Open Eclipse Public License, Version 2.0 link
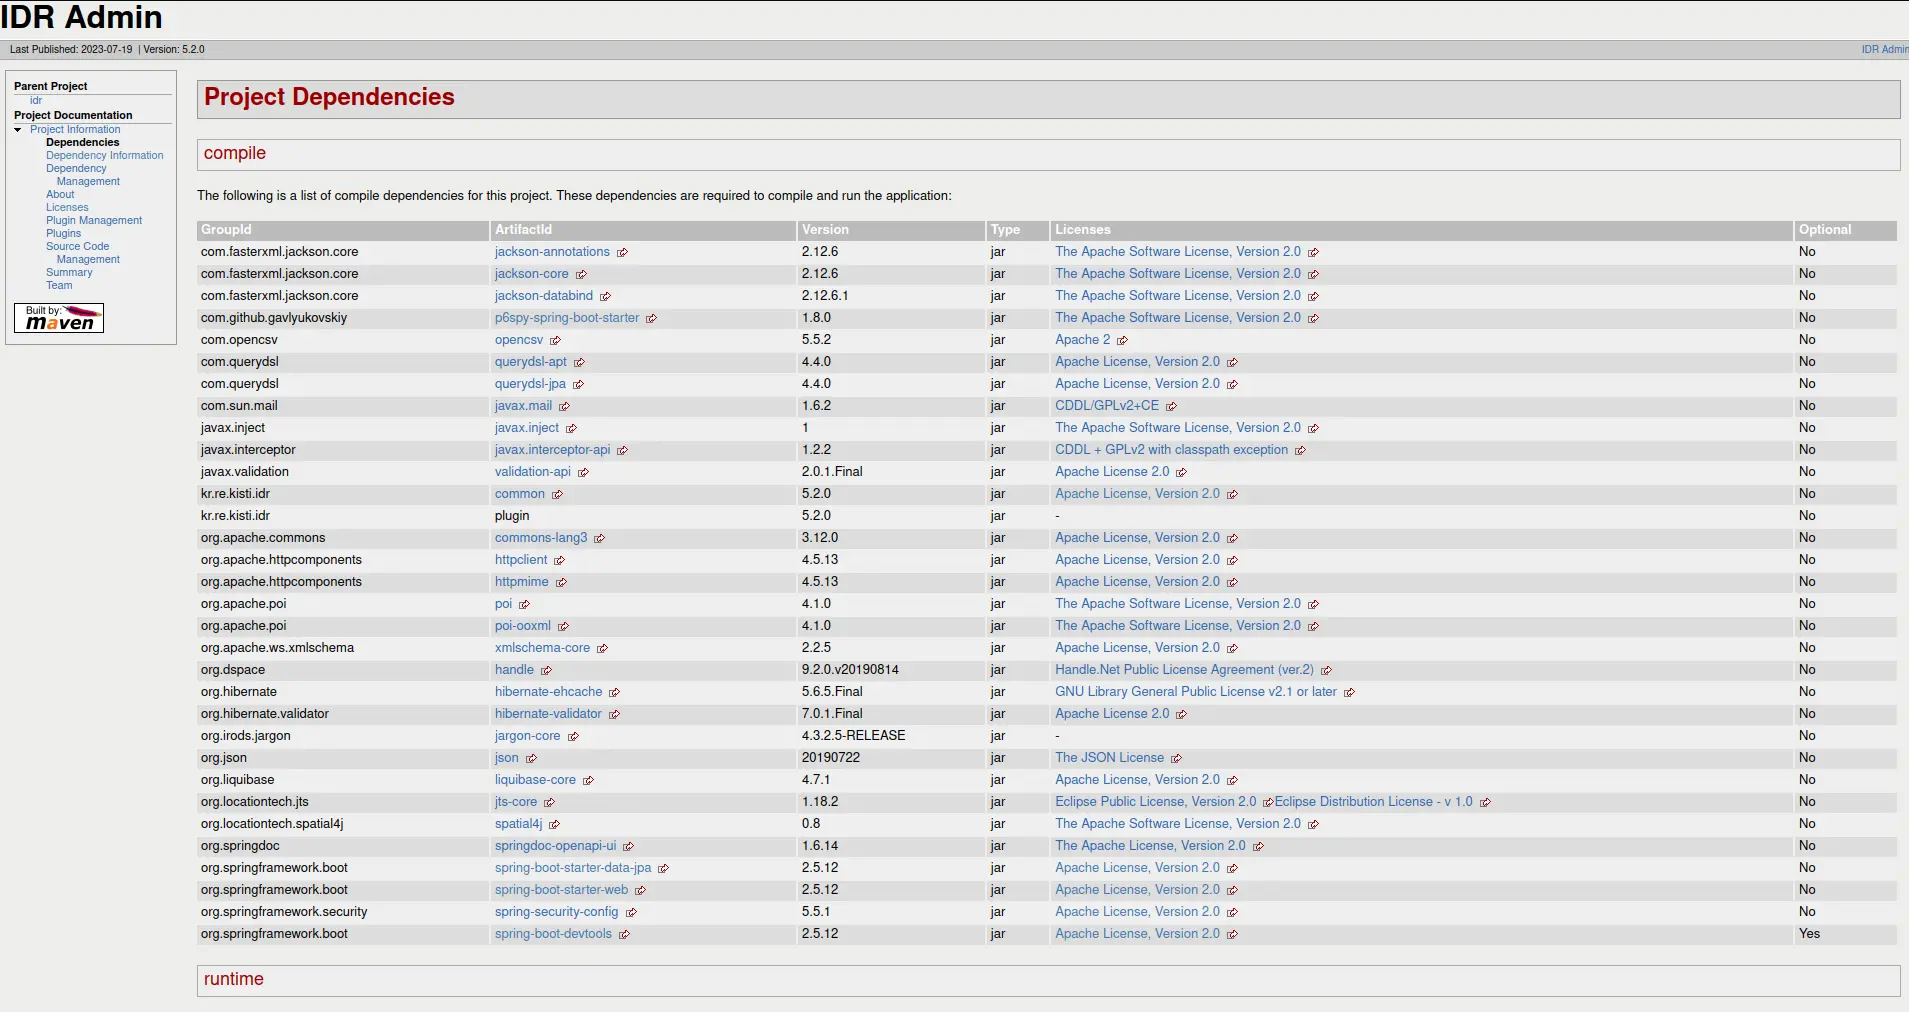The width and height of the screenshot is (1909, 1012). point(1155,802)
